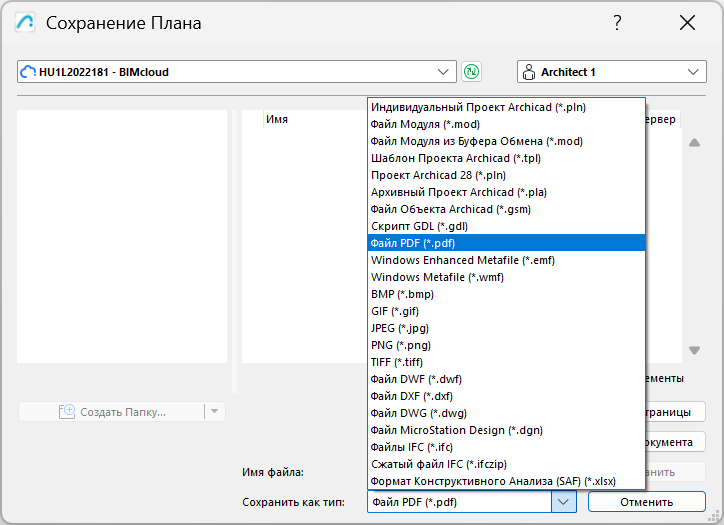Click the Имя column header
The width and height of the screenshot is (724, 525).
click(277, 119)
